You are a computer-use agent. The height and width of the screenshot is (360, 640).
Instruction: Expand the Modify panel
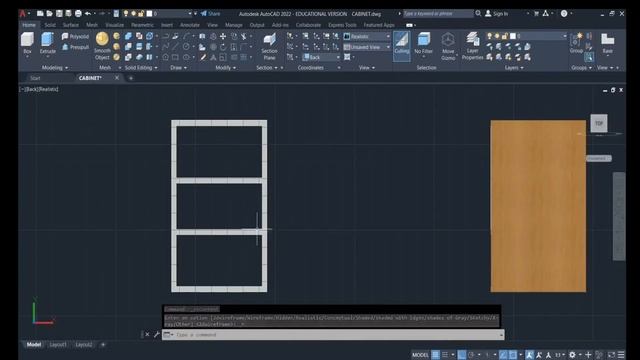pyautogui.click(x=225, y=68)
